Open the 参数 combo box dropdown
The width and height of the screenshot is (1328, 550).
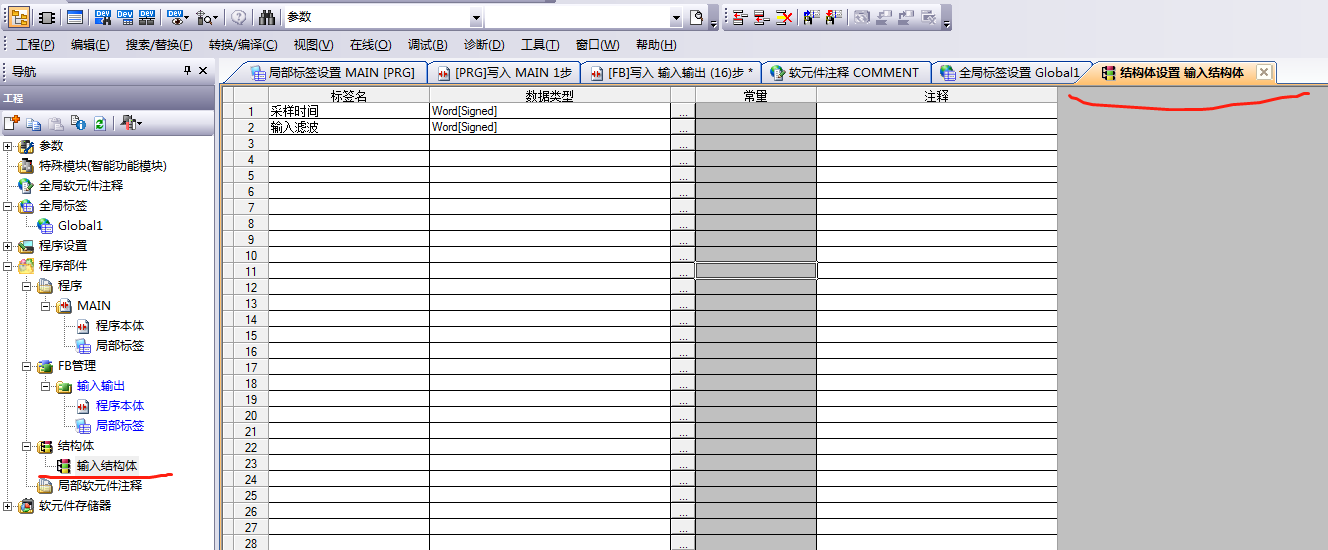coord(476,18)
